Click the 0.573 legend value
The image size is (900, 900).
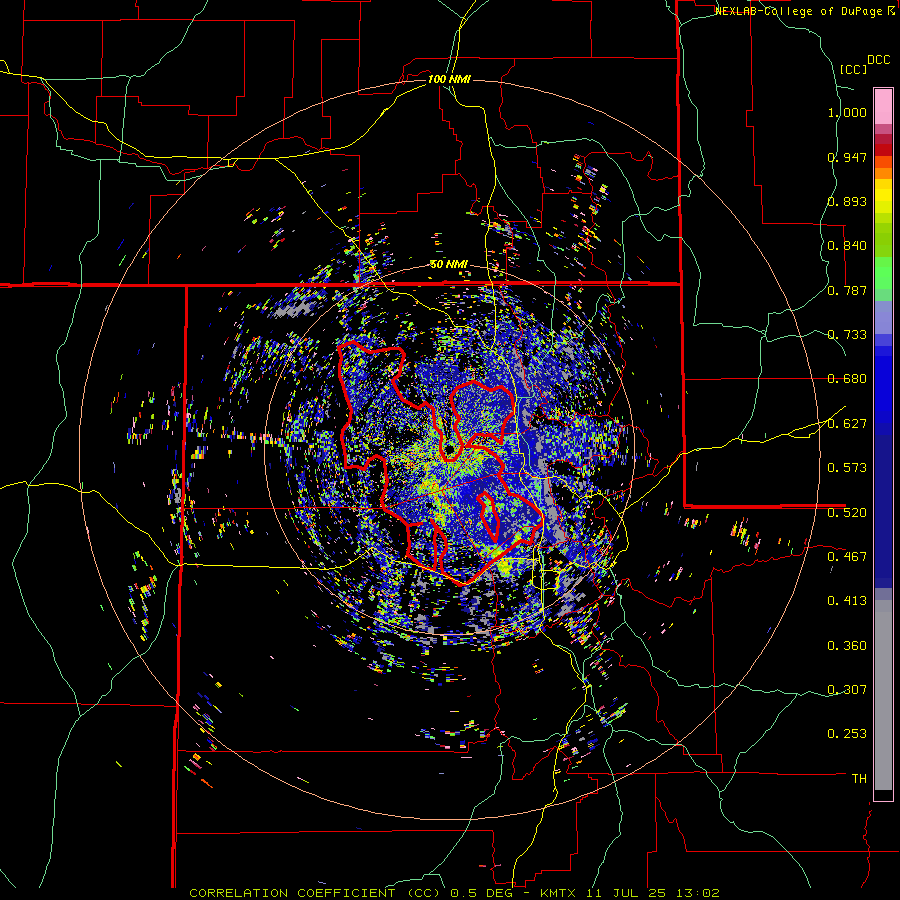[x=847, y=468]
